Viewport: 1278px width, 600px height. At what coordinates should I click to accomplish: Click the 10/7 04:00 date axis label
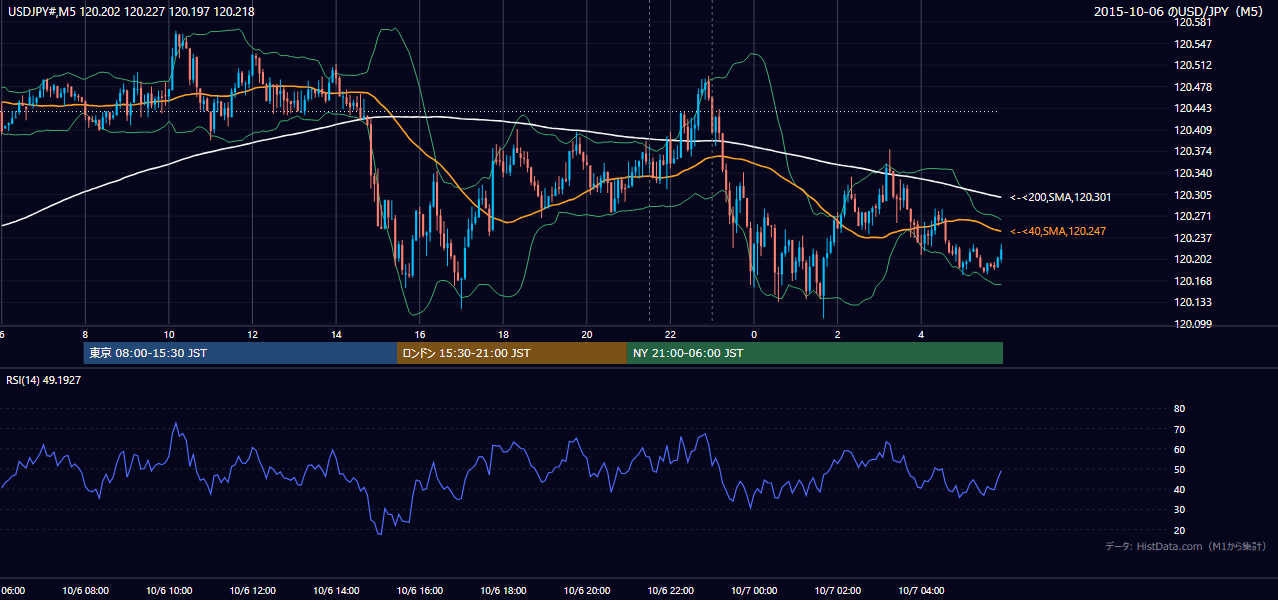tap(921, 591)
